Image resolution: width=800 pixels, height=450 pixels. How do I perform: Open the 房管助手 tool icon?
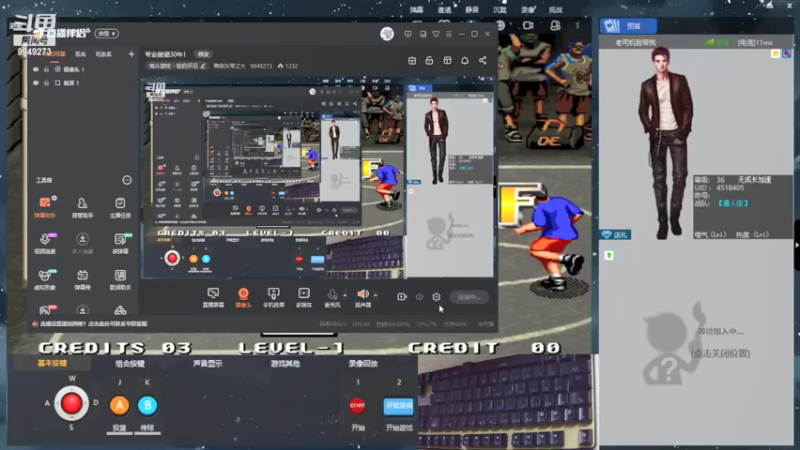click(x=82, y=207)
